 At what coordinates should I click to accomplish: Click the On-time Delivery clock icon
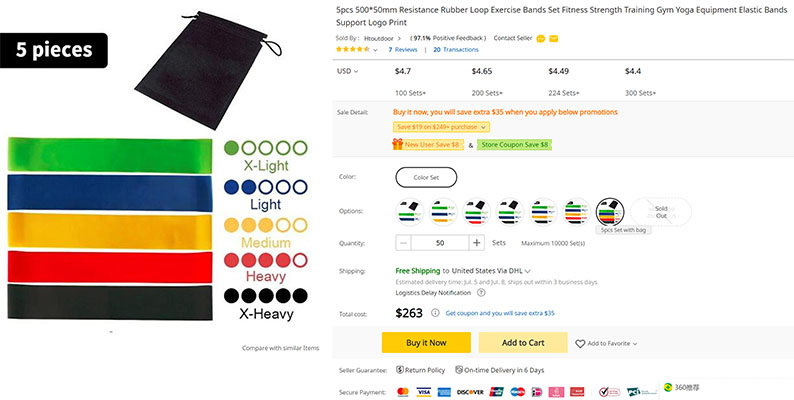pyautogui.click(x=457, y=371)
